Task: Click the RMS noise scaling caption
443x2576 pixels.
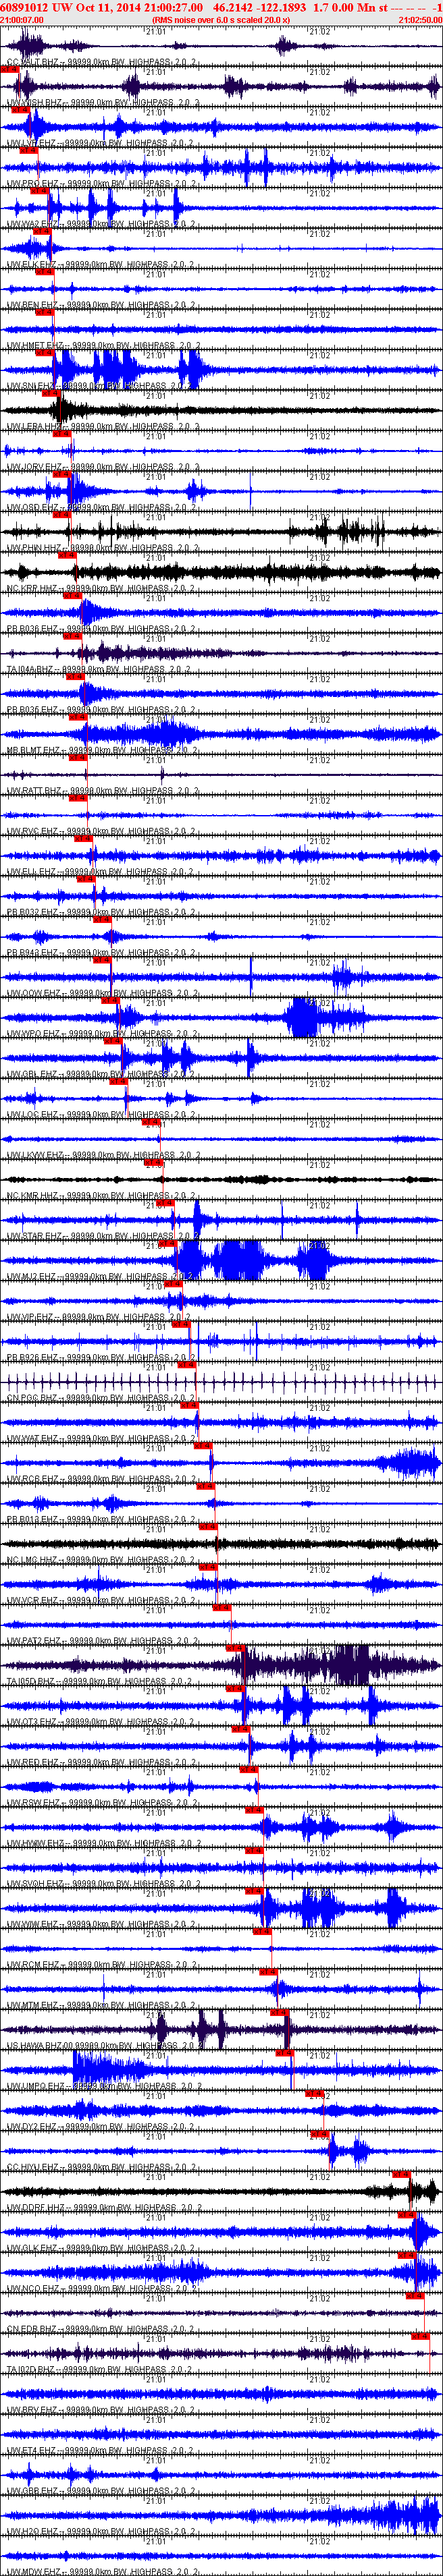Action: click(x=221, y=20)
